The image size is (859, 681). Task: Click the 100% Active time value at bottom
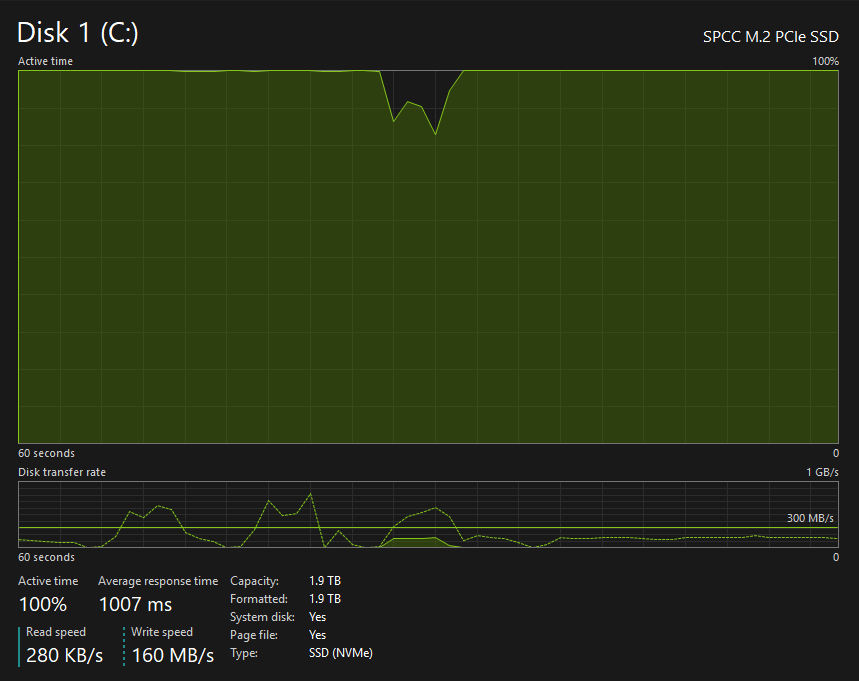click(x=43, y=604)
